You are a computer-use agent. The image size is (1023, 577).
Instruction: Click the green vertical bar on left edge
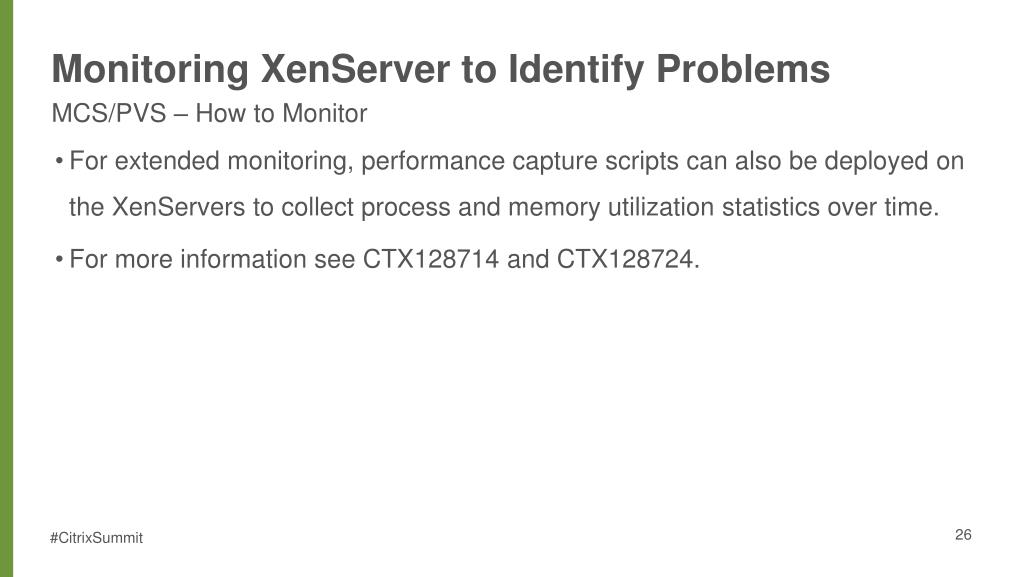(7, 288)
